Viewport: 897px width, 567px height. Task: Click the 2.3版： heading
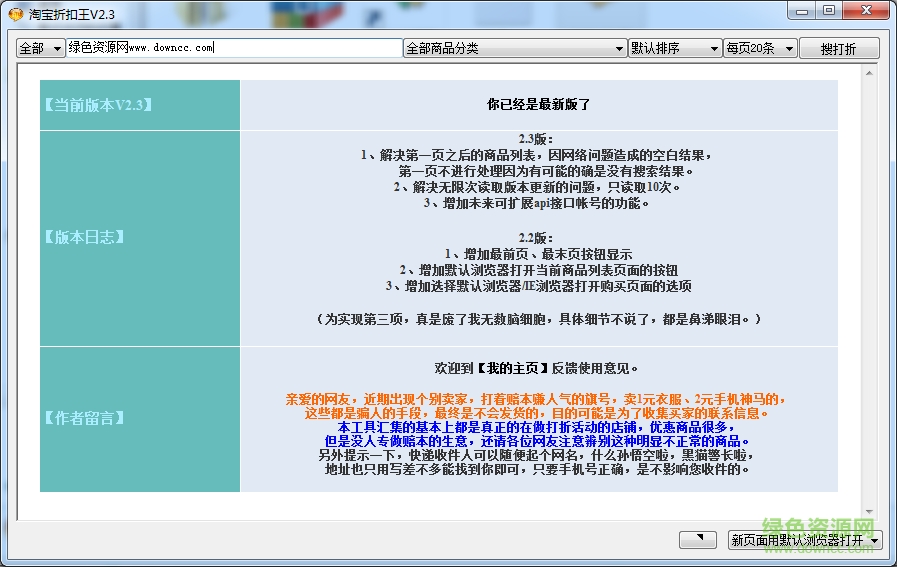[536, 139]
